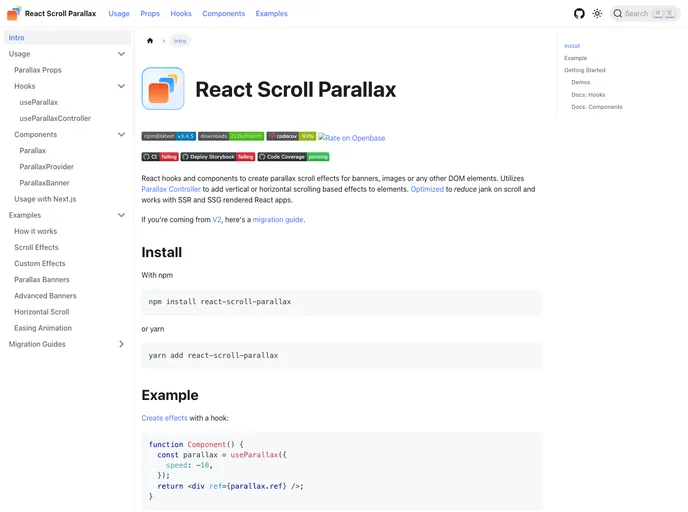This screenshot has height=512, width=688.
Task: Follow the Create effects link
Action: [x=165, y=418]
